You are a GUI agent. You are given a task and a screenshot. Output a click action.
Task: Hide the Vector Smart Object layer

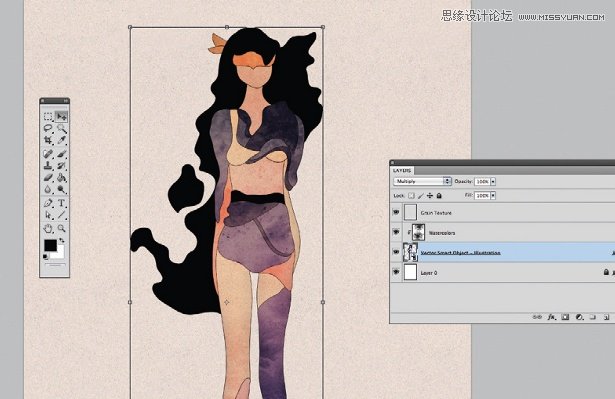[x=396, y=252]
